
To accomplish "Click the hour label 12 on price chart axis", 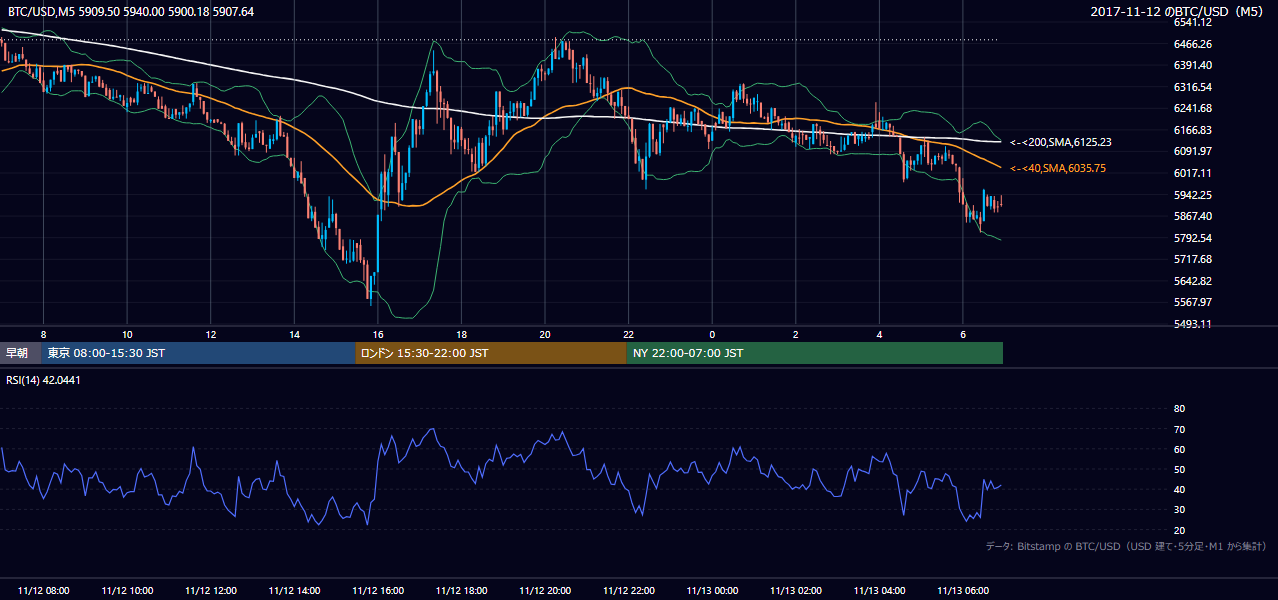I will click(211, 334).
